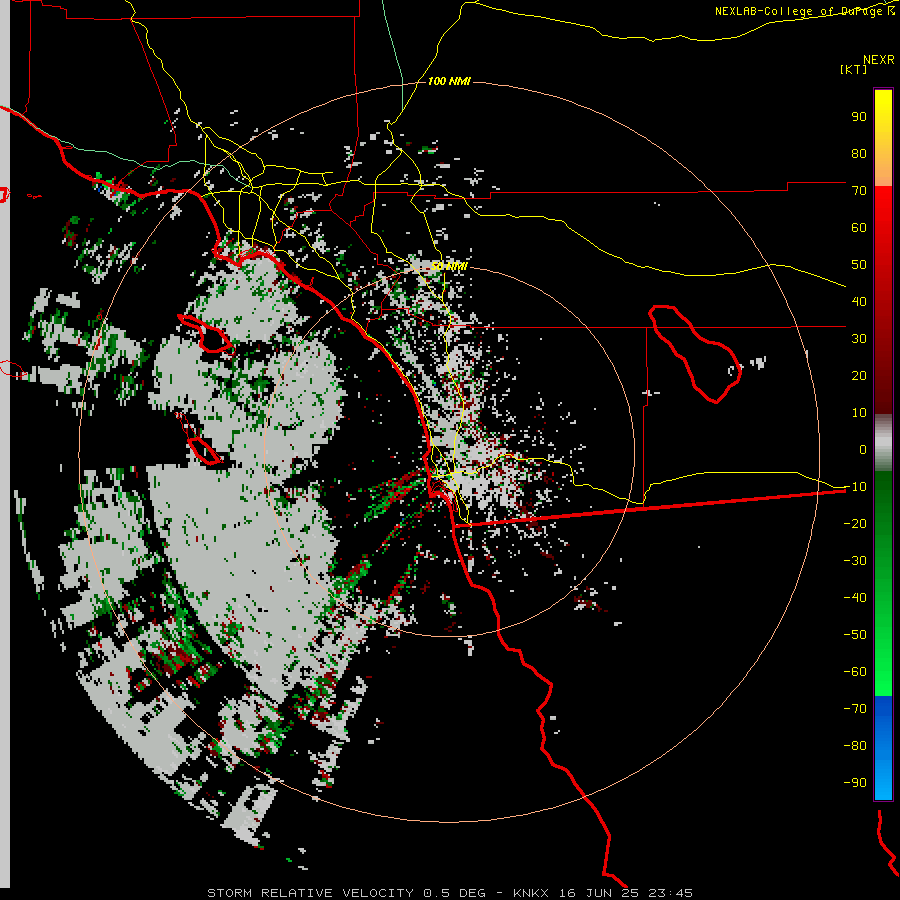Image resolution: width=900 pixels, height=900 pixels.
Task: Click the -90 knot label on color scale
Action: click(x=855, y=783)
